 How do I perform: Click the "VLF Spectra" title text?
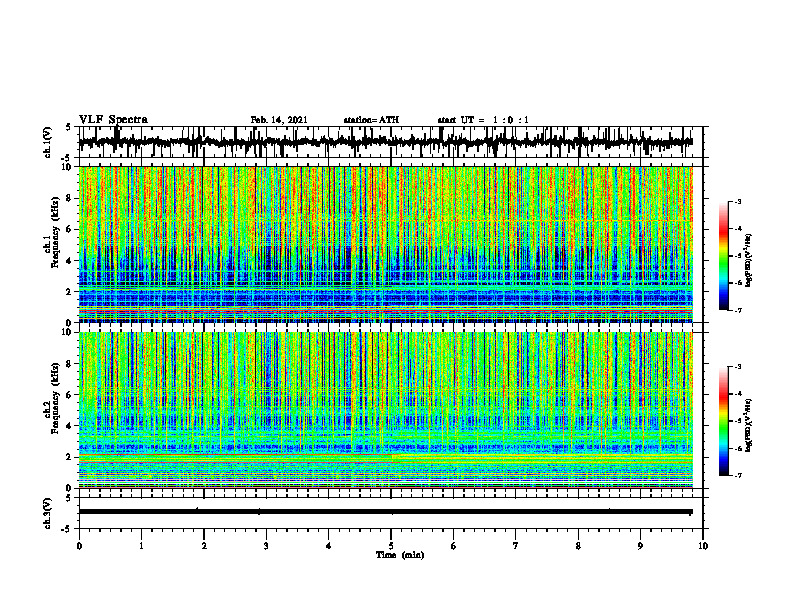(113, 120)
